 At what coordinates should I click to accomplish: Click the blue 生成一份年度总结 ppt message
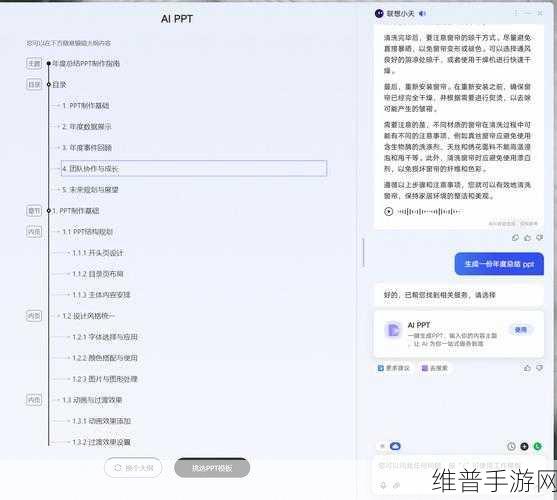click(x=499, y=264)
